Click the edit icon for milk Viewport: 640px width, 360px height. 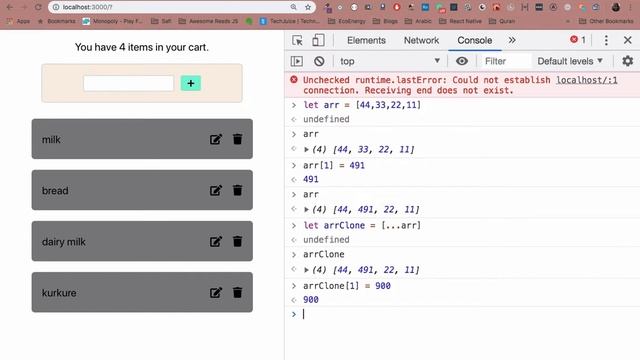click(x=216, y=139)
